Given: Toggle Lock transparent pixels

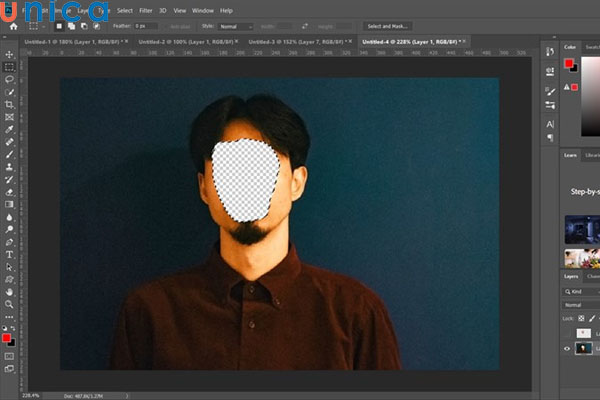Looking at the screenshot, I should (581, 318).
